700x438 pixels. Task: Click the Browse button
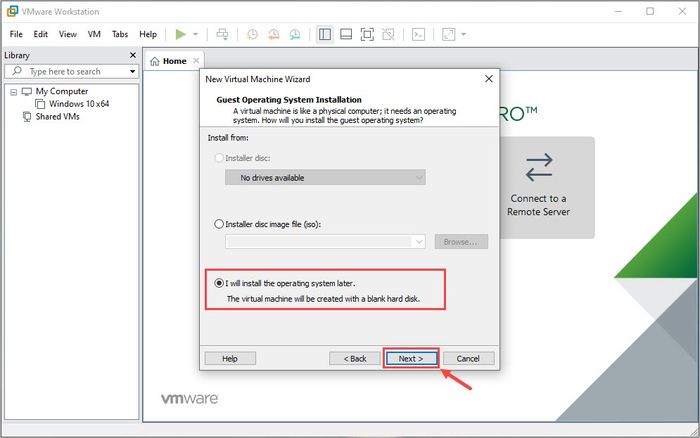(x=461, y=242)
